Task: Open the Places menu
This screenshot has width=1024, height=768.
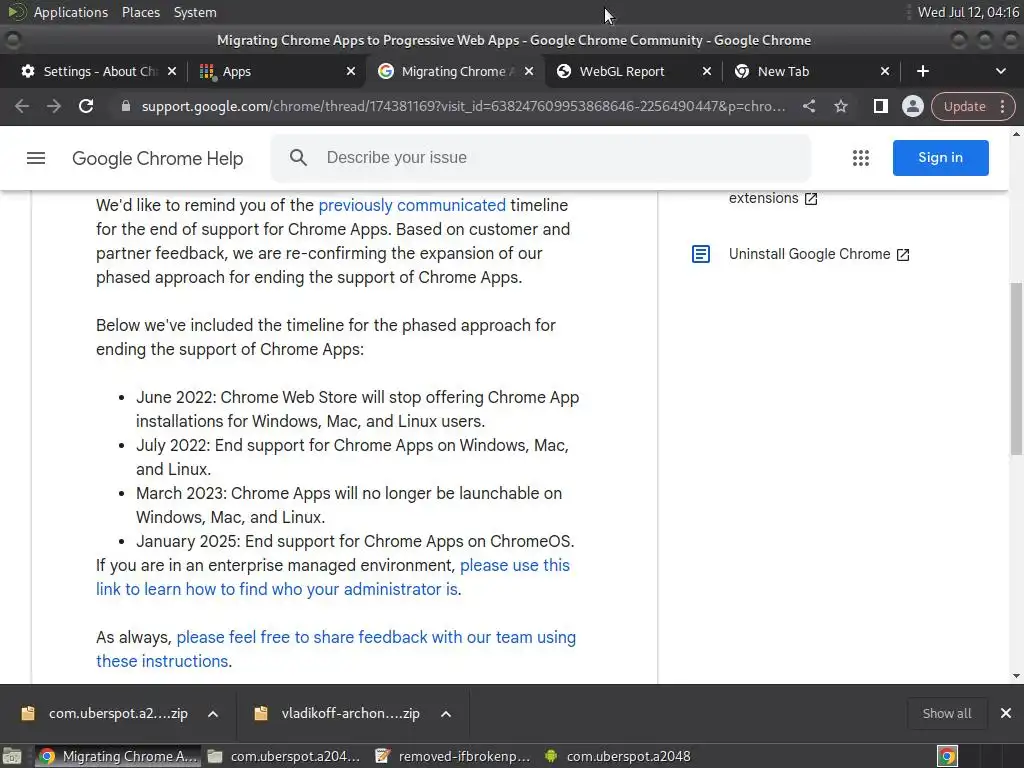Action: click(140, 12)
